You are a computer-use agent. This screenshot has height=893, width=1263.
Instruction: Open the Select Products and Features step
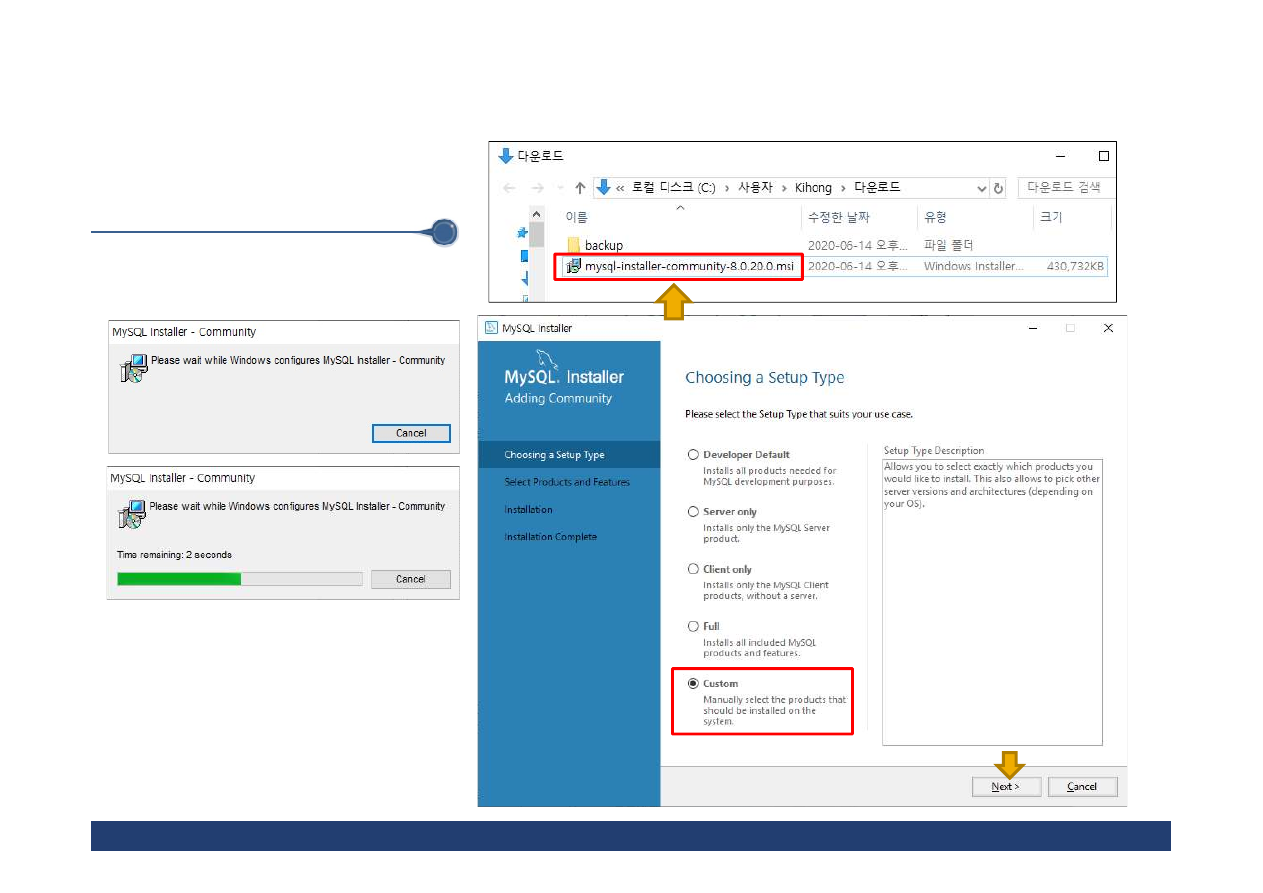coord(567,482)
